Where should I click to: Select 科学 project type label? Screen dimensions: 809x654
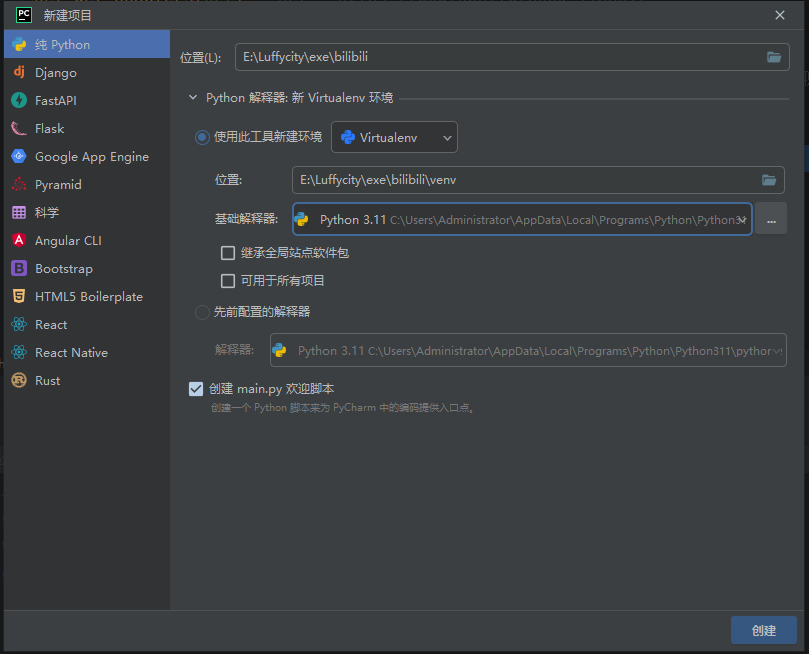coord(47,212)
